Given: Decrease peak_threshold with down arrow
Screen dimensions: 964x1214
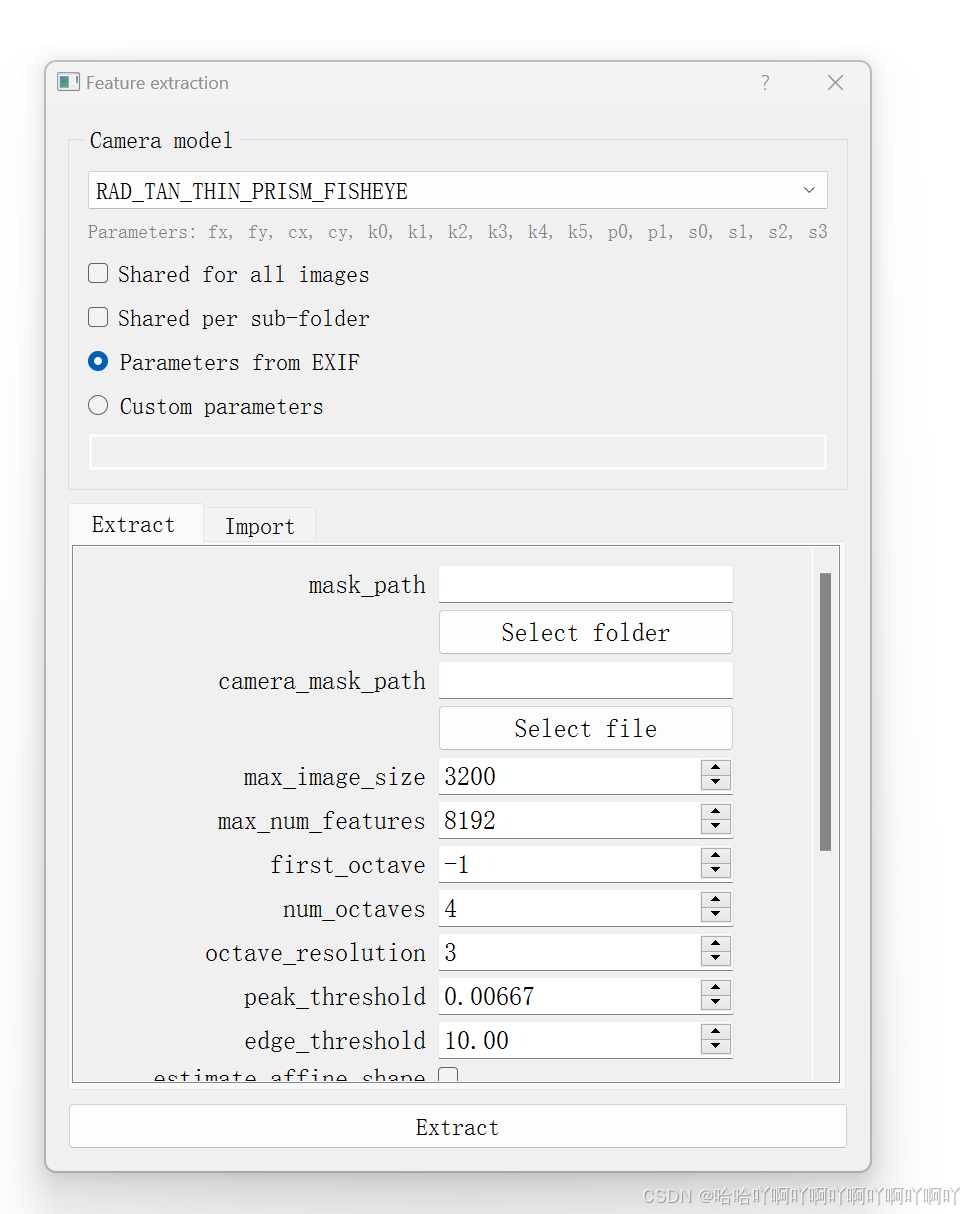Looking at the screenshot, I should click(716, 1004).
